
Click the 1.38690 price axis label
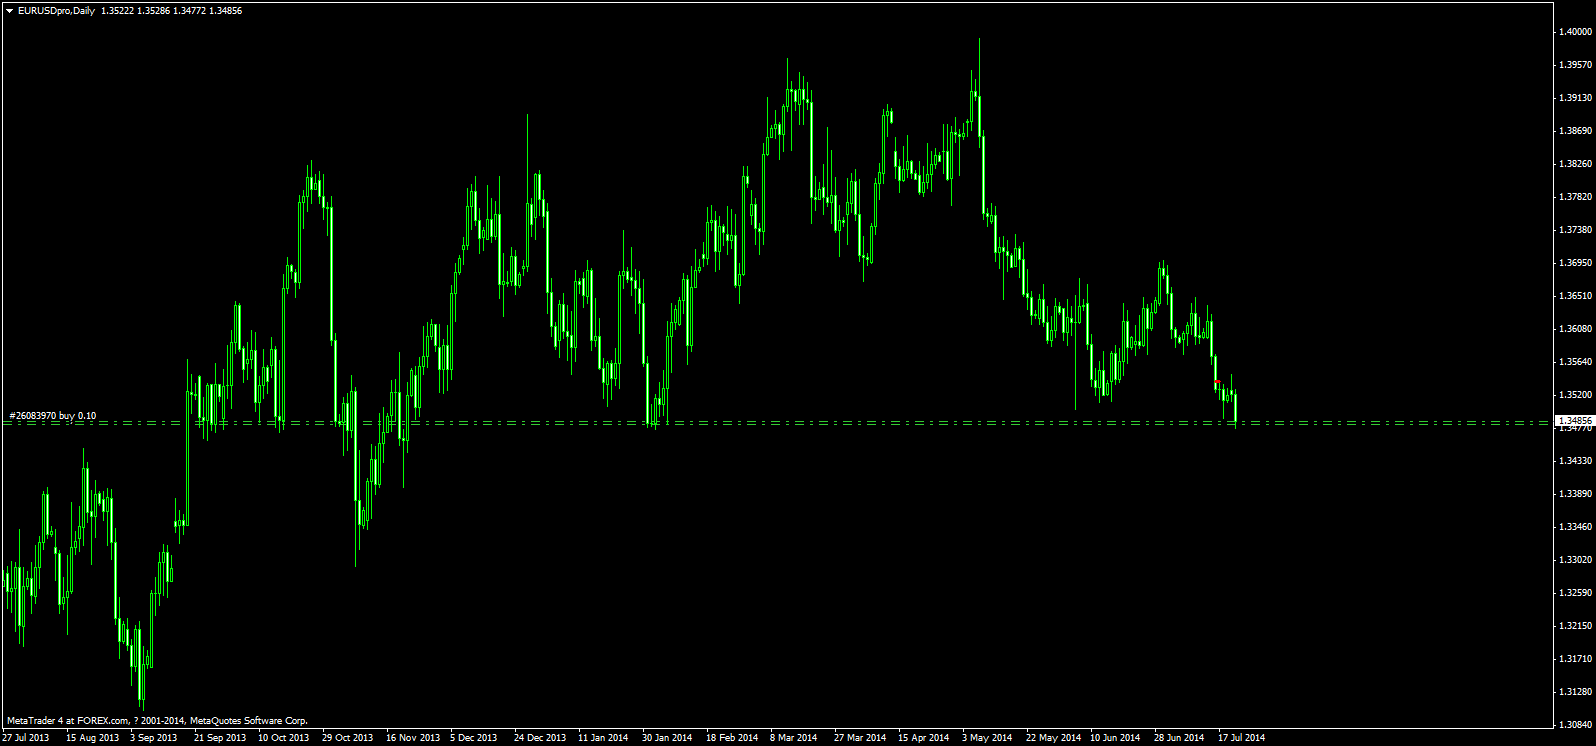pos(1575,131)
